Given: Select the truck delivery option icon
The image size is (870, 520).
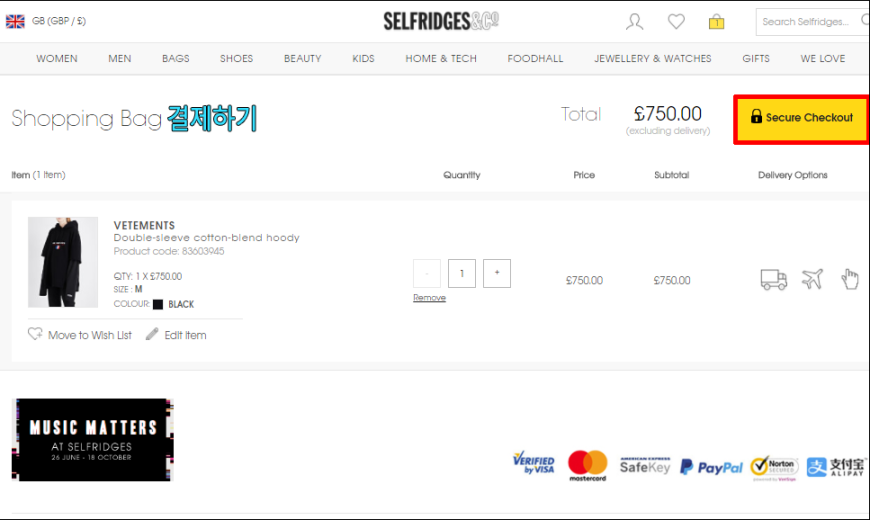Looking at the screenshot, I should coord(773,279).
